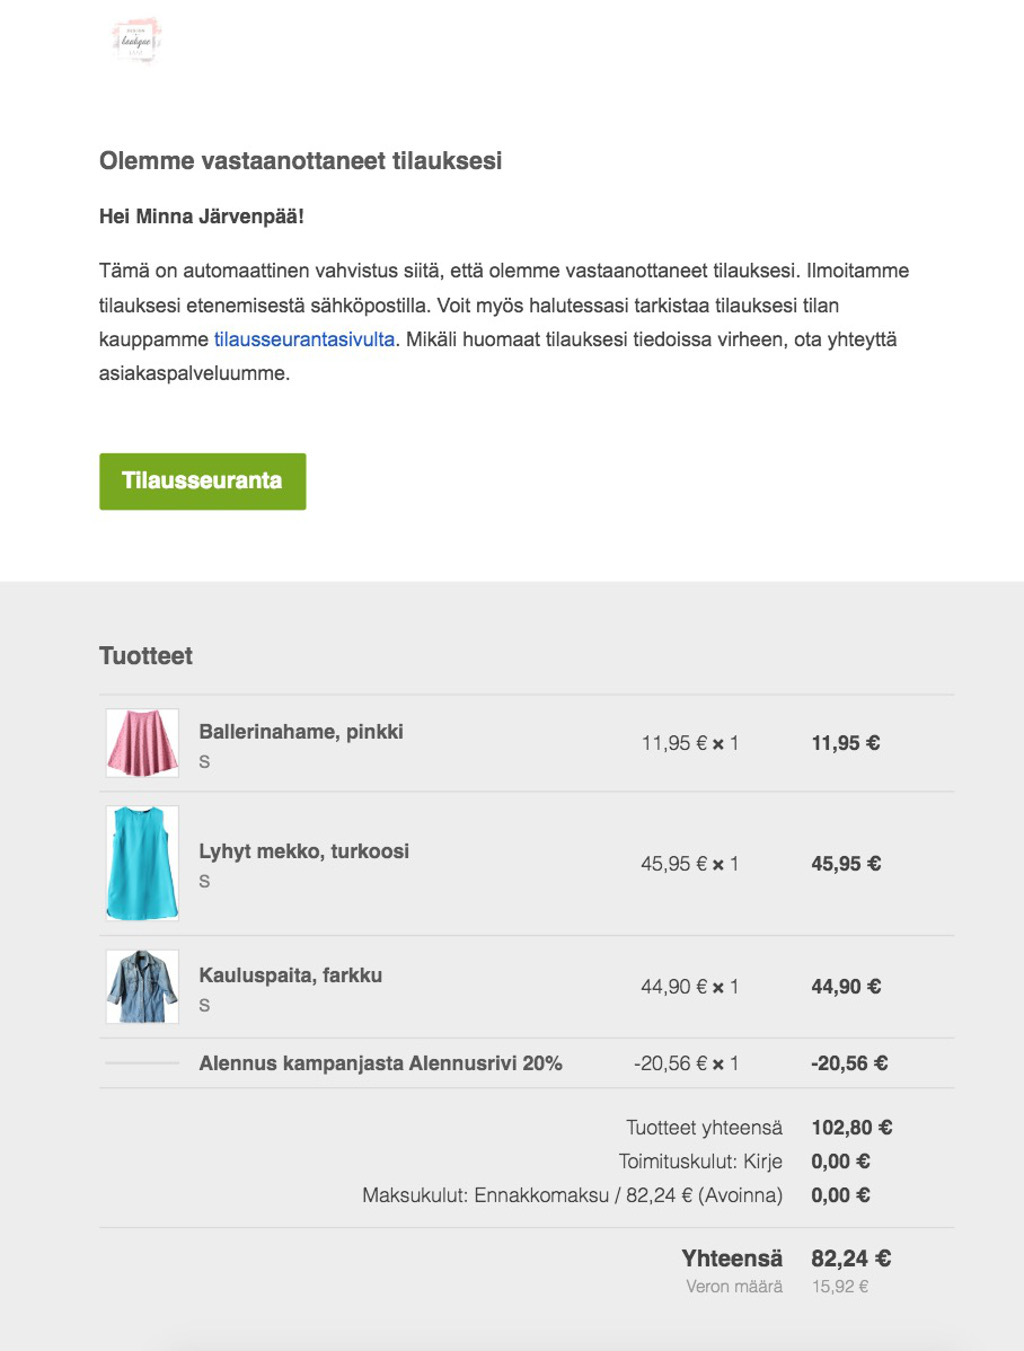Click the Tuotteet section heading

click(x=146, y=656)
